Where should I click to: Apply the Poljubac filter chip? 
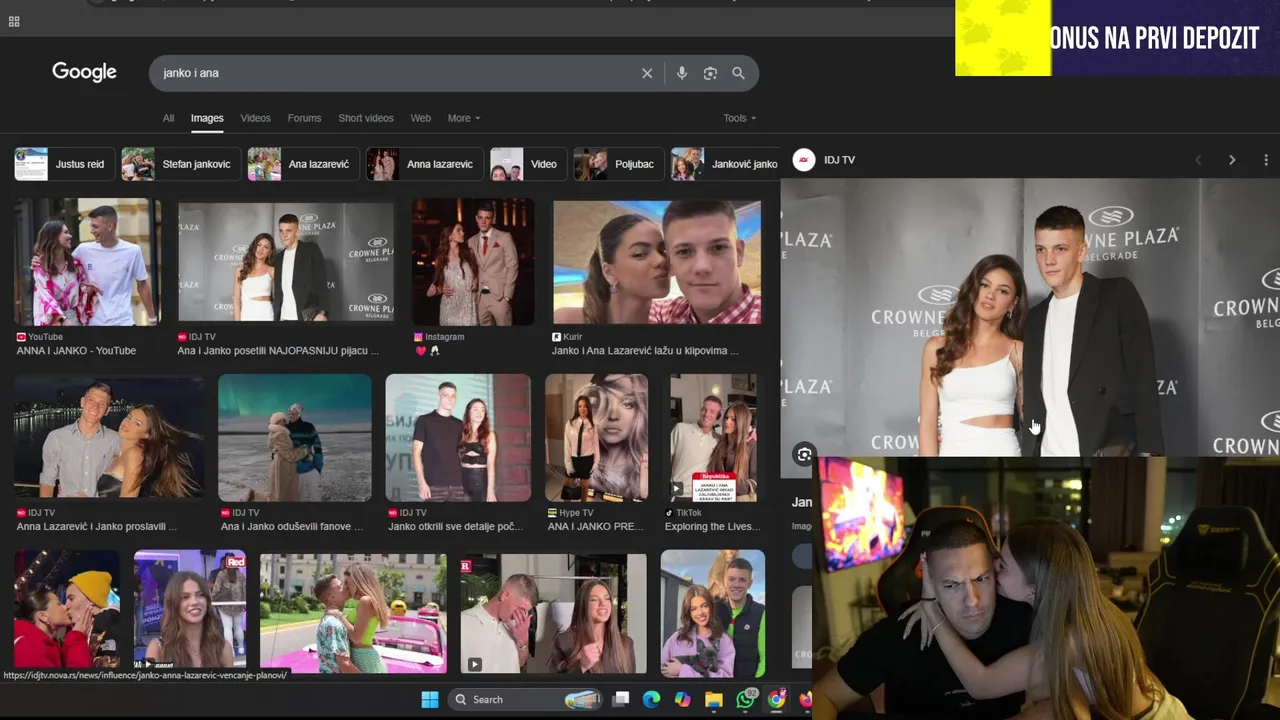617,164
